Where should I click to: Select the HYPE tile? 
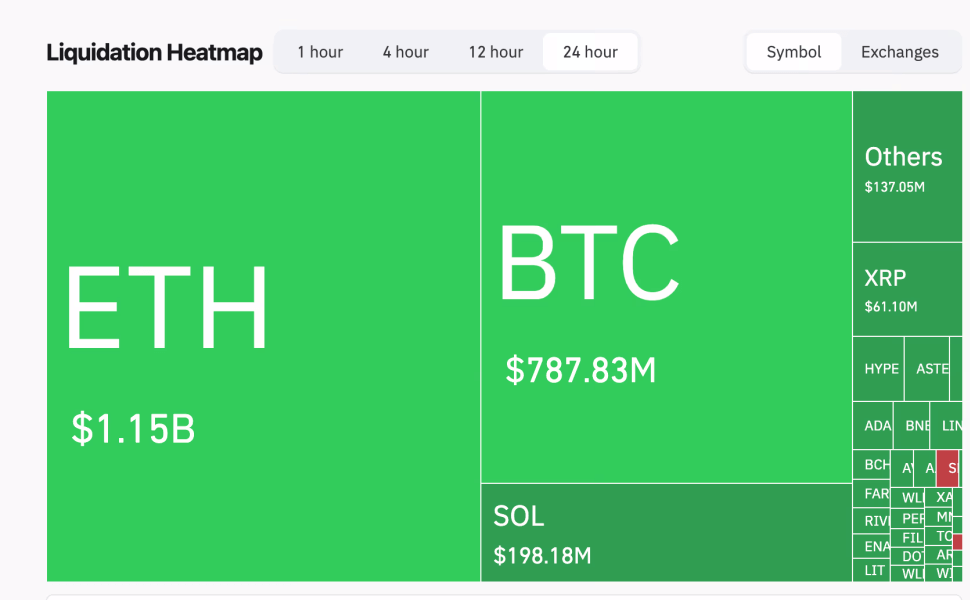(x=879, y=369)
